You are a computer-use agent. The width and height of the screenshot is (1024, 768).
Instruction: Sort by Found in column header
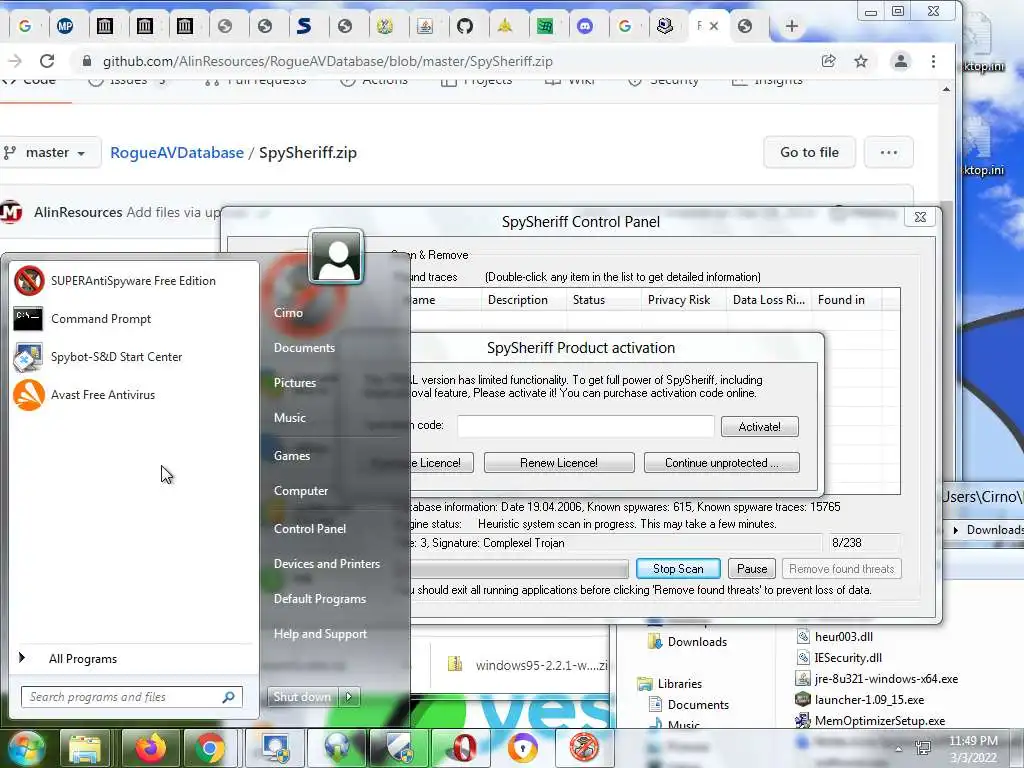point(846,300)
